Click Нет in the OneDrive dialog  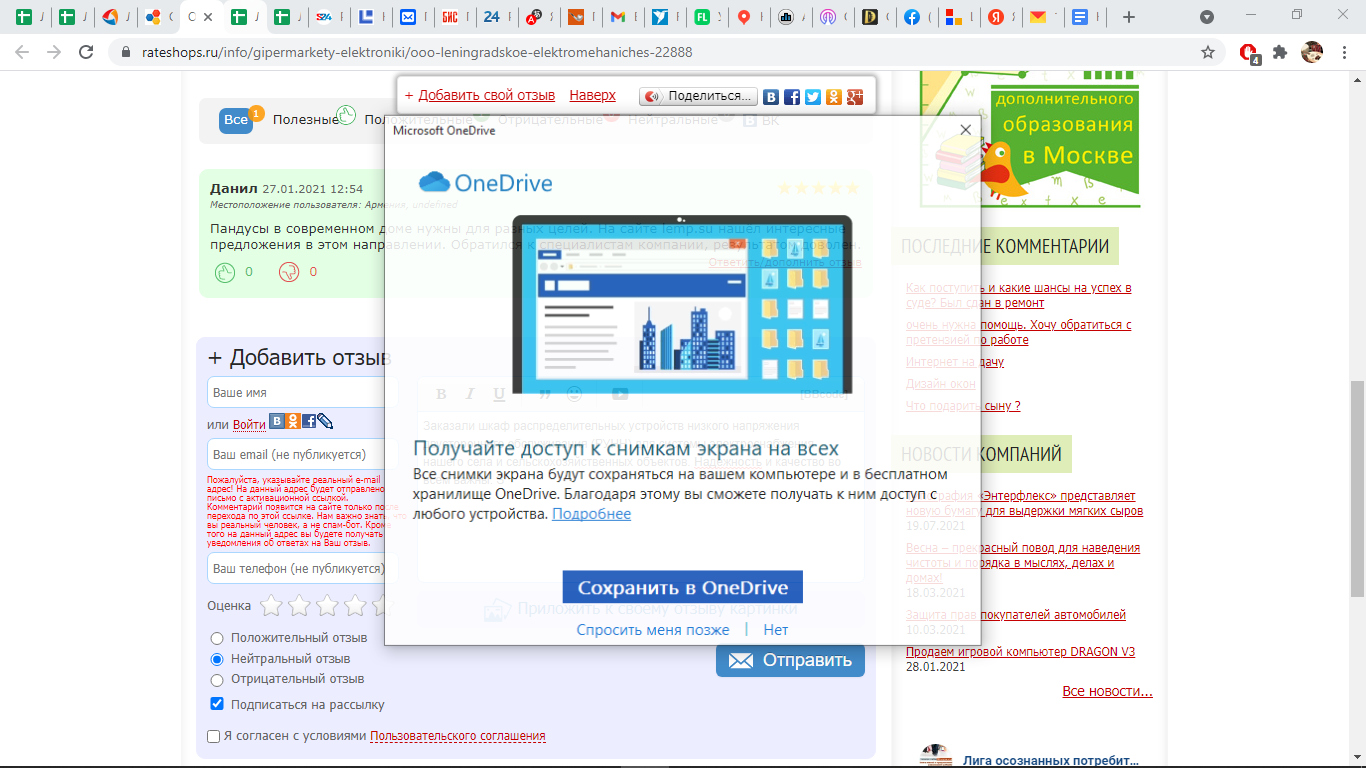(x=776, y=630)
